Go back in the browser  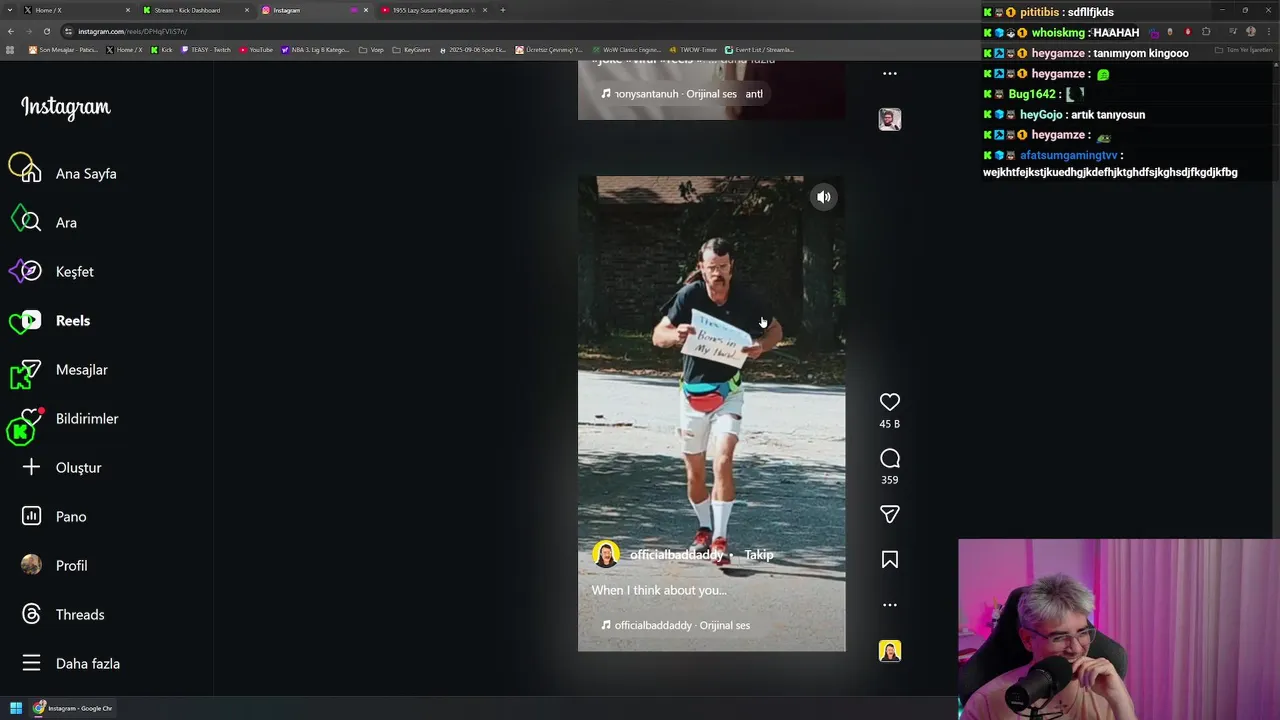11,31
